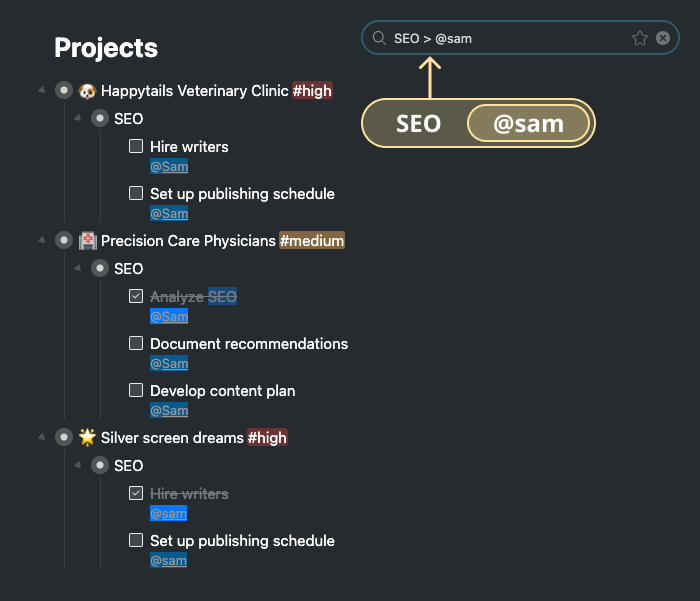700x601 pixels.
Task: Click "Happytails Veterinary Clinic" text
Action: tap(195, 91)
